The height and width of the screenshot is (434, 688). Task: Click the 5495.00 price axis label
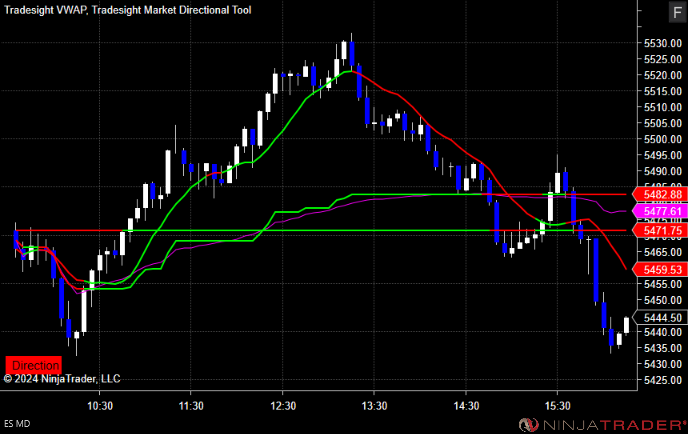pyautogui.click(x=663, y=155)
